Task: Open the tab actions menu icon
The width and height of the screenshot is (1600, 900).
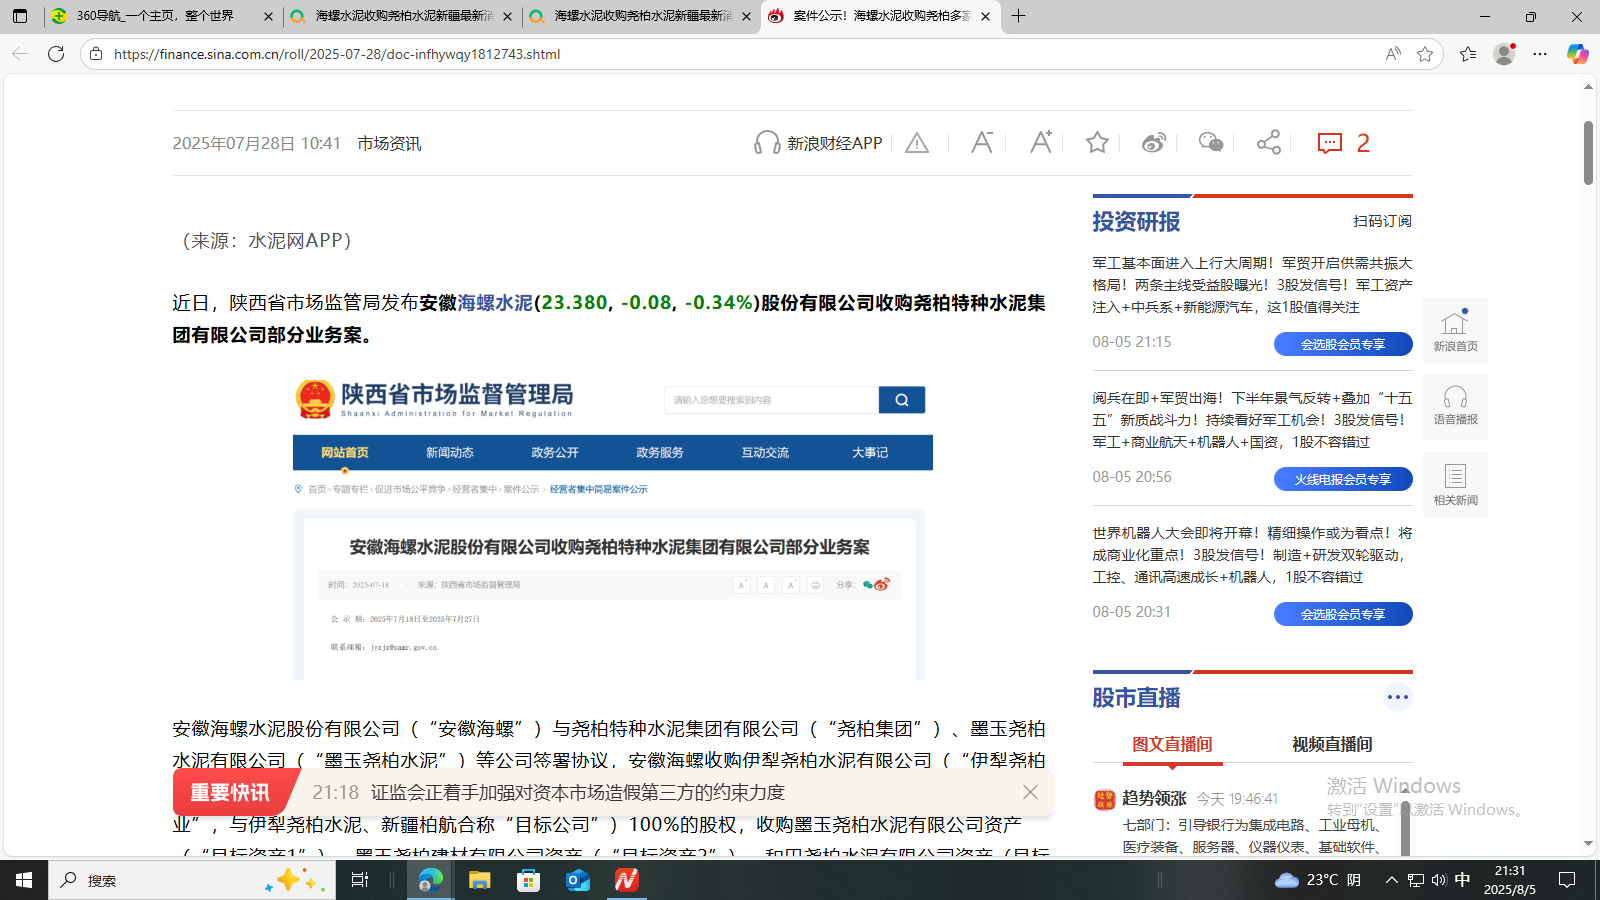Action: click(20, 16)
